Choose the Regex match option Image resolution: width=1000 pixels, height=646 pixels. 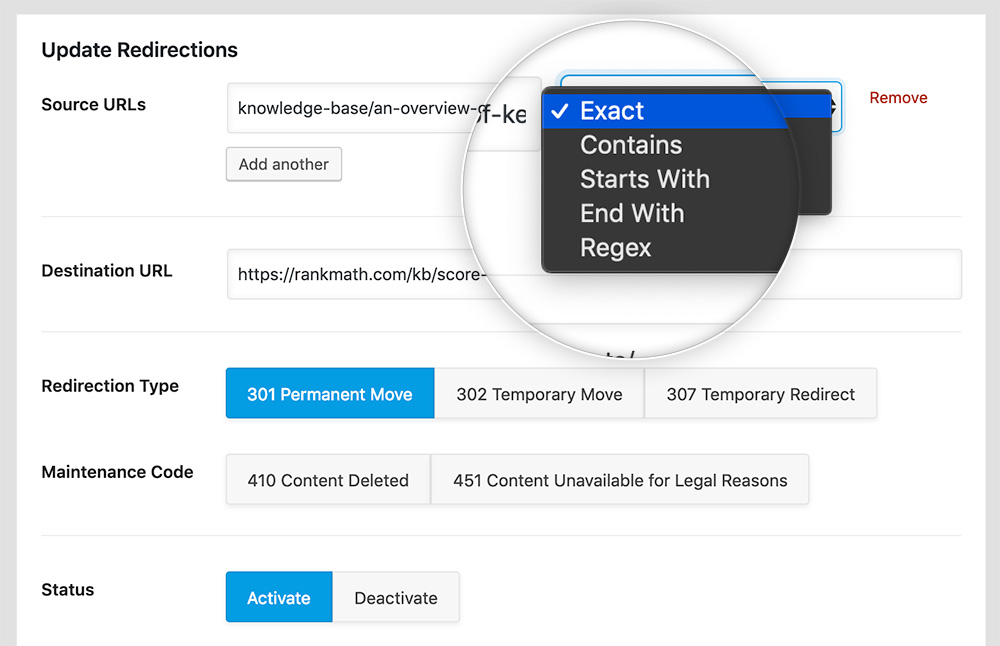(x=615, y=247)
